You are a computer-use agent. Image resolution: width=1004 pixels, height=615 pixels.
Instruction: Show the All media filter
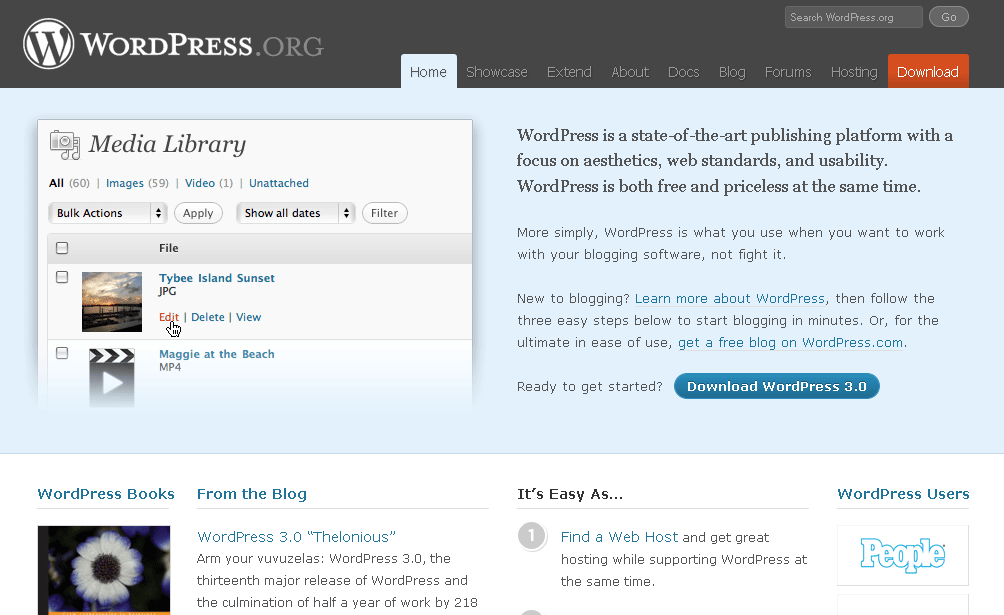[56, 183]
